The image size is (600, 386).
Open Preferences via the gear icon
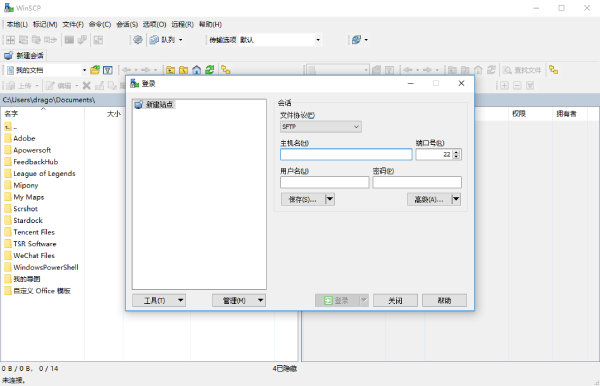[x=138, y=40]
